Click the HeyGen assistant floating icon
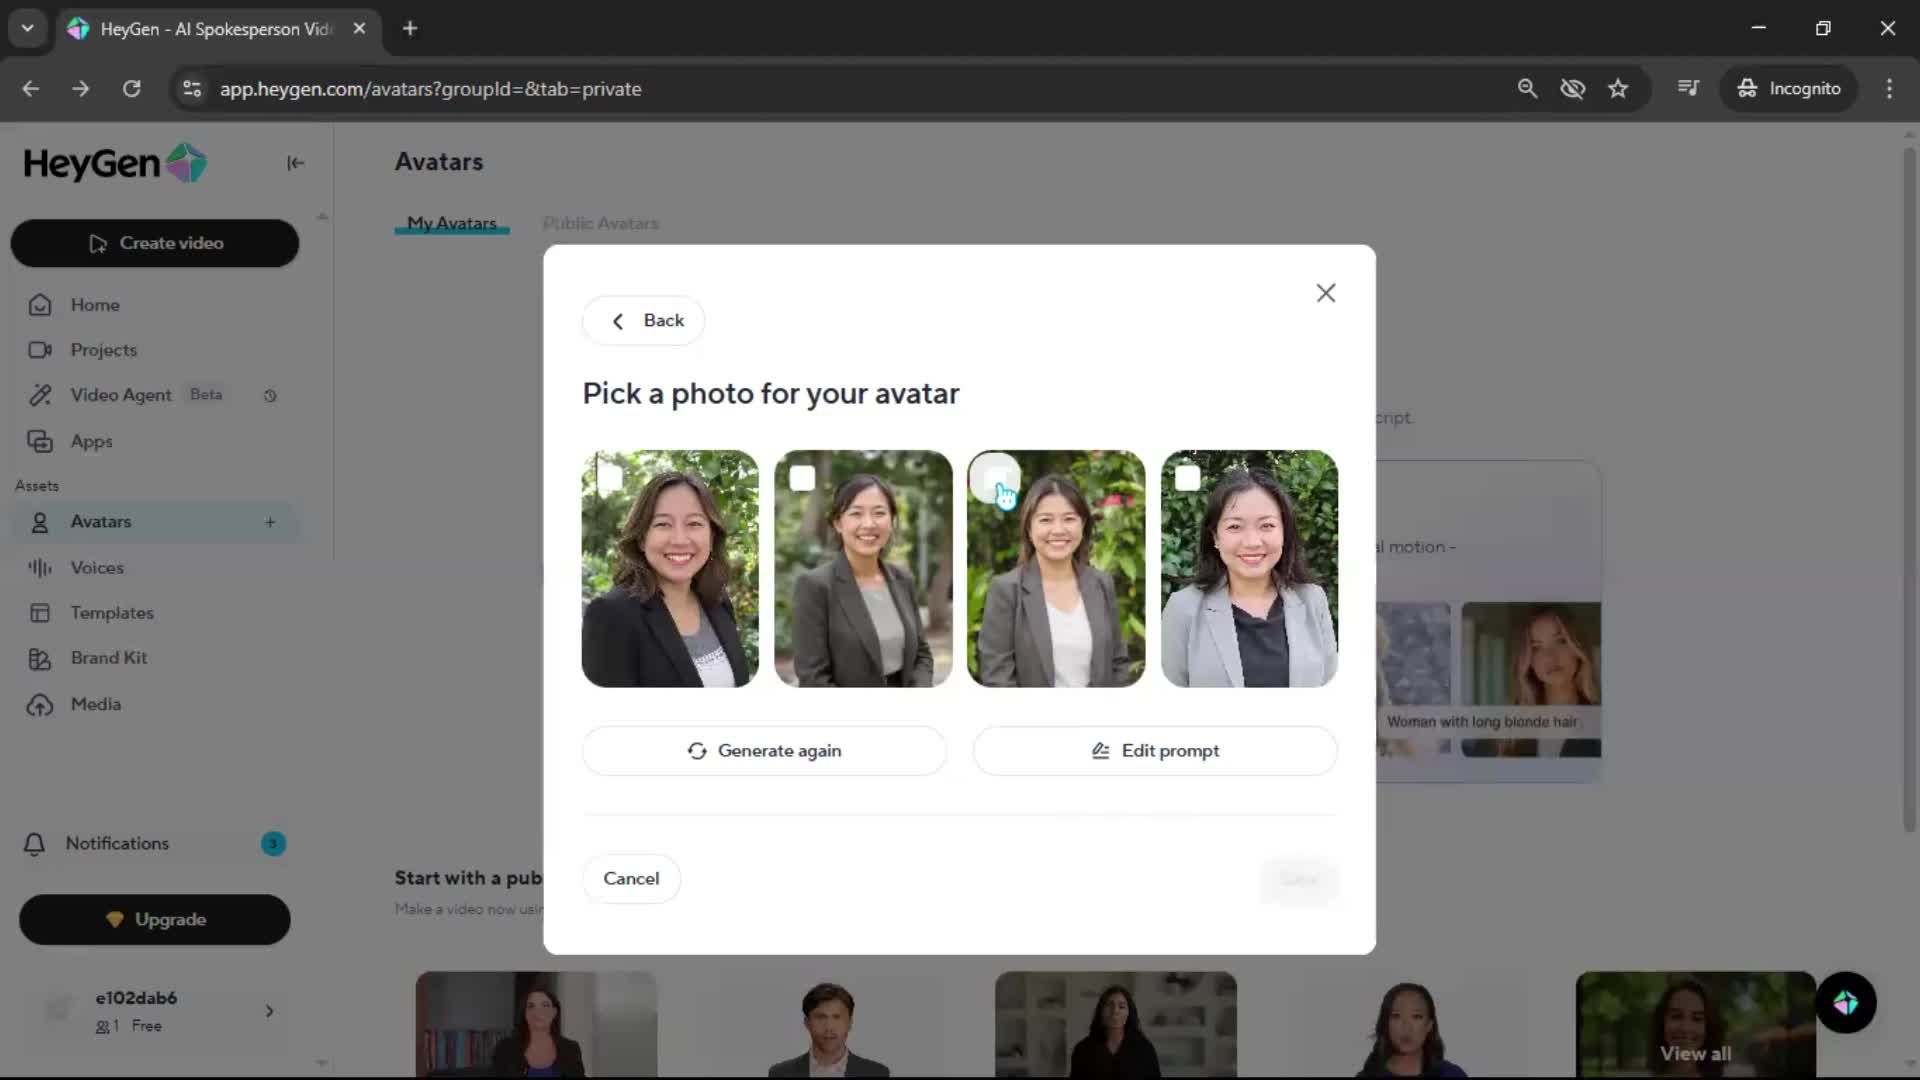The height and width of the screenshot is (1080, 1920). tap(1845, 1002)
